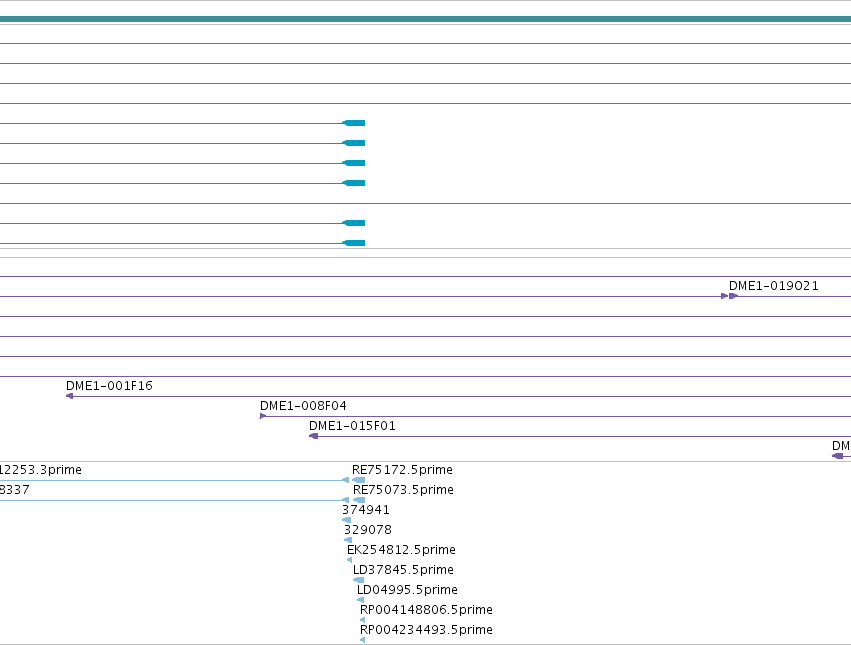Image resolution: width=851 pixels, height=645 pixels.
Task: Select the RE75073.5prime EST label
Action: tap(403, 490)
